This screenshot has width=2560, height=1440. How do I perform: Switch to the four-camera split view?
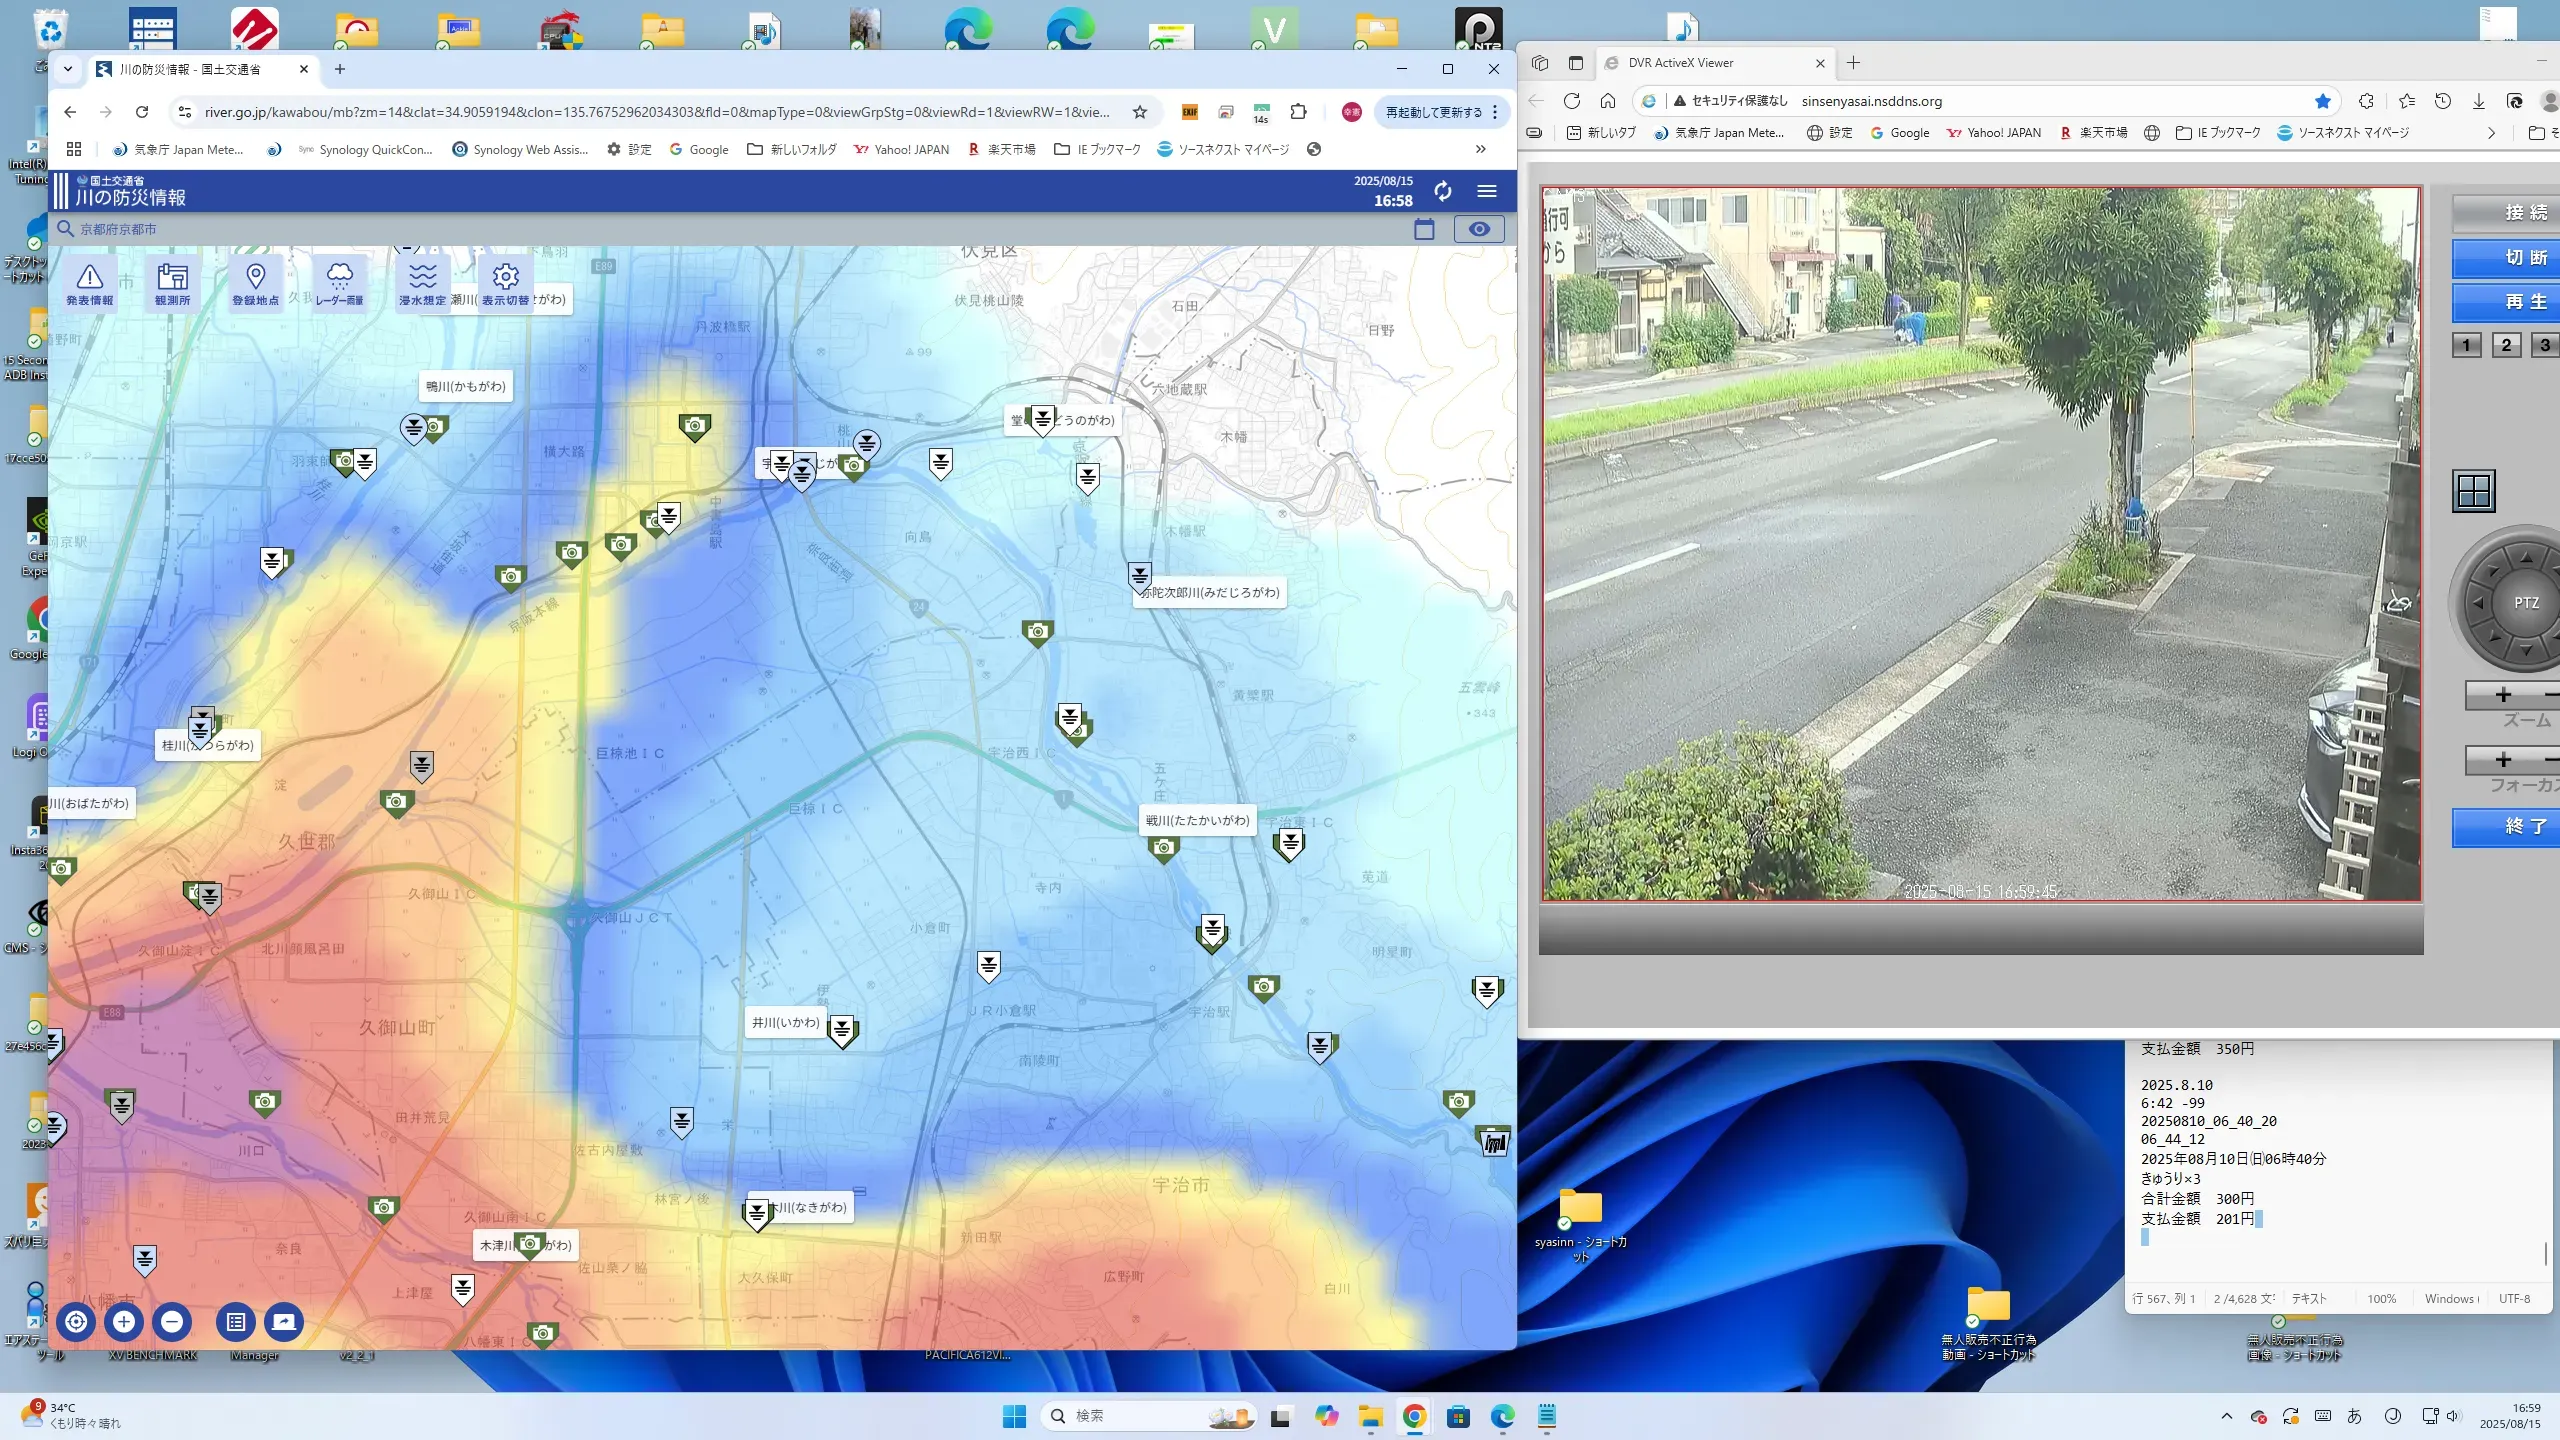2473,491
